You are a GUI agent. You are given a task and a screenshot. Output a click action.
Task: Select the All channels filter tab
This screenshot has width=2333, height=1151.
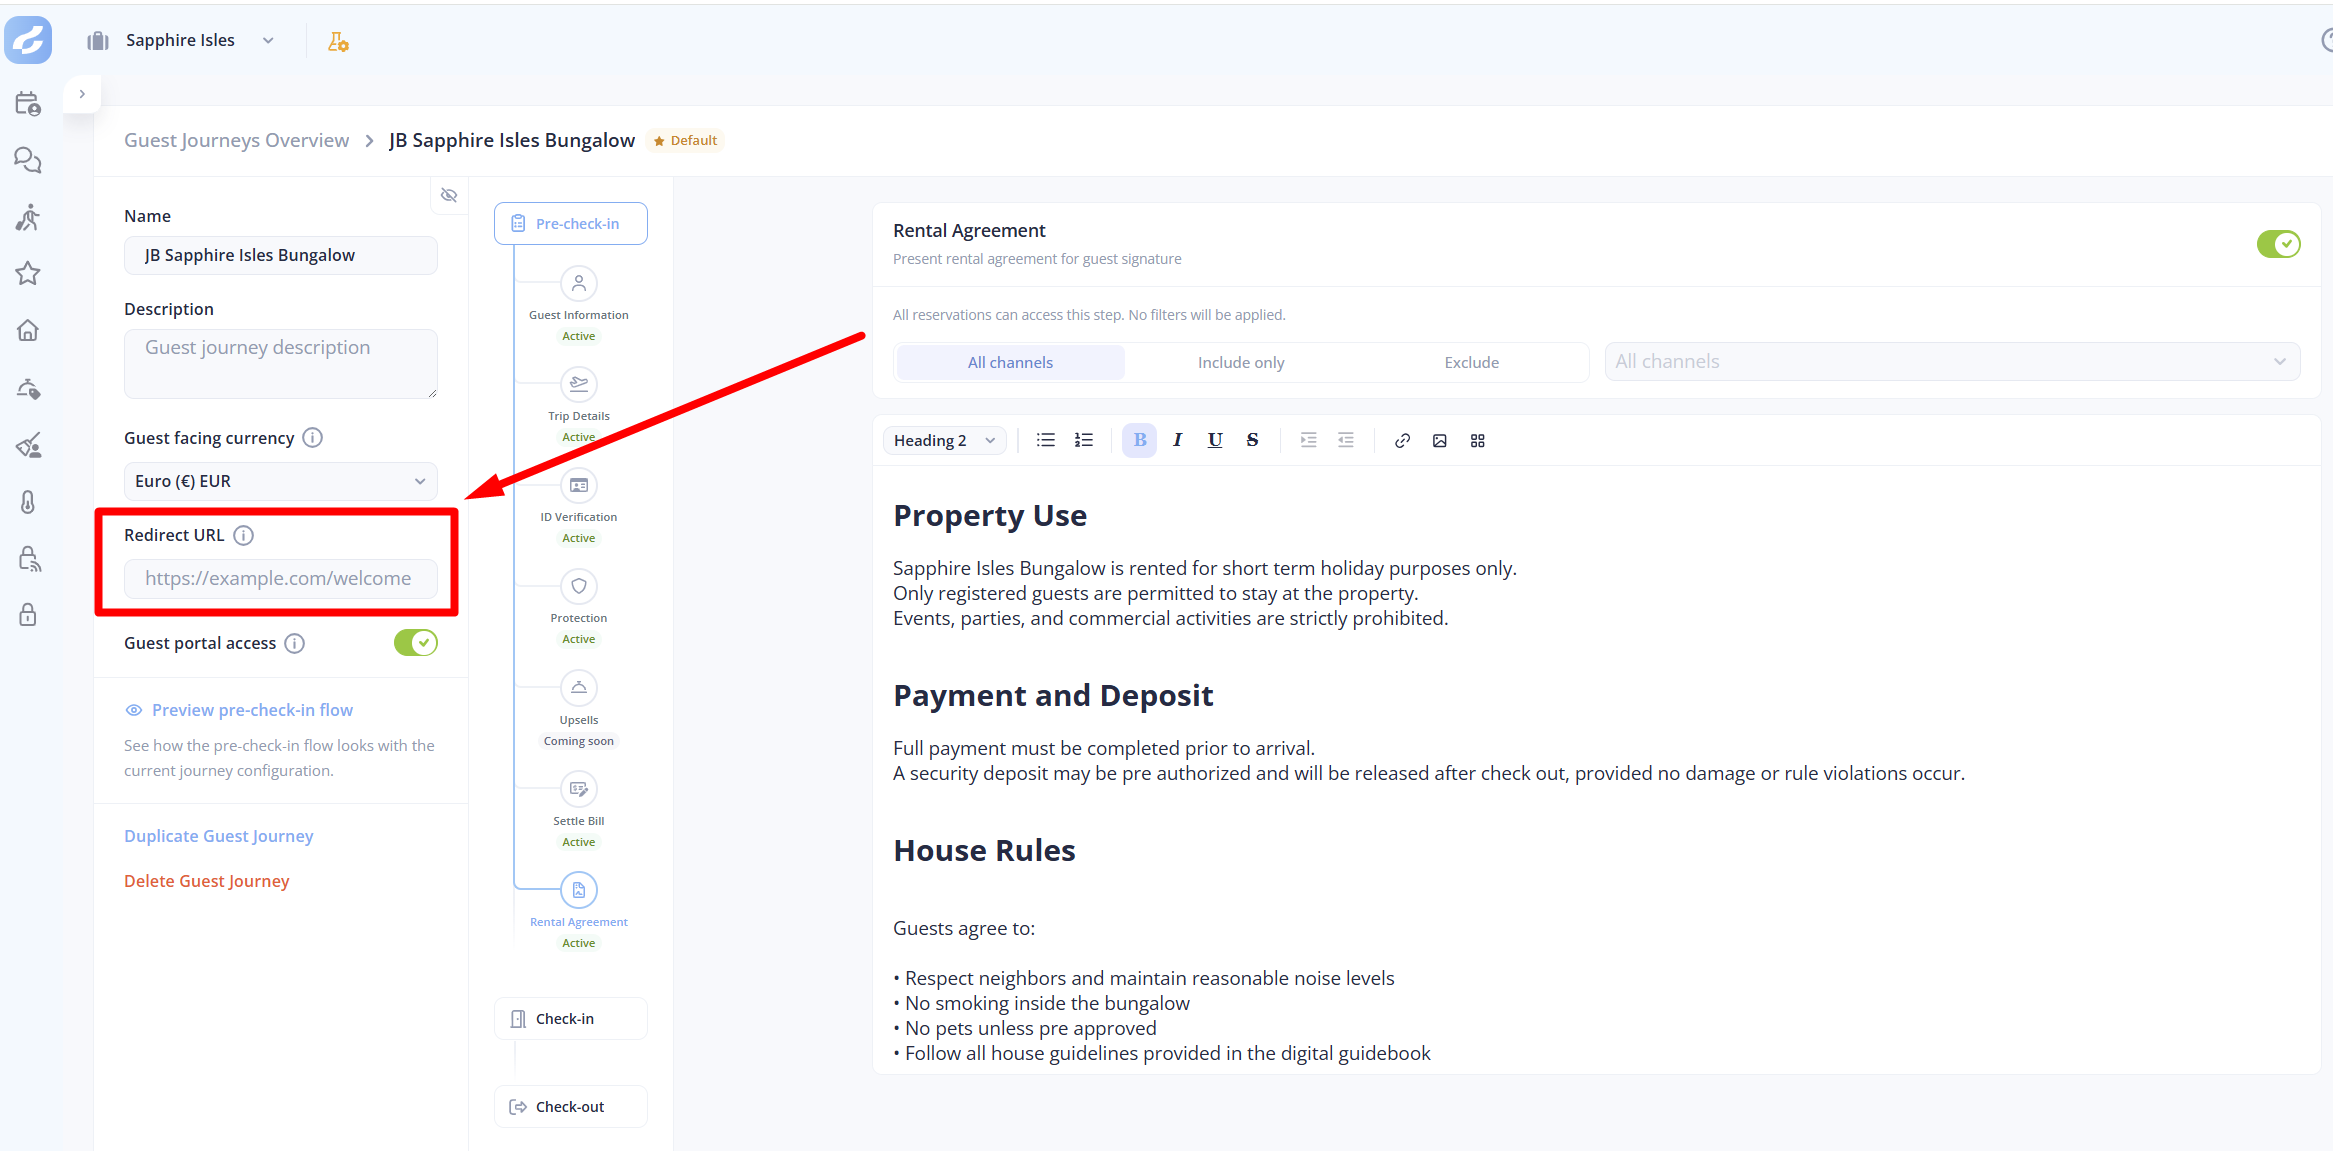pyautogui.click(x=1010, y=362)
